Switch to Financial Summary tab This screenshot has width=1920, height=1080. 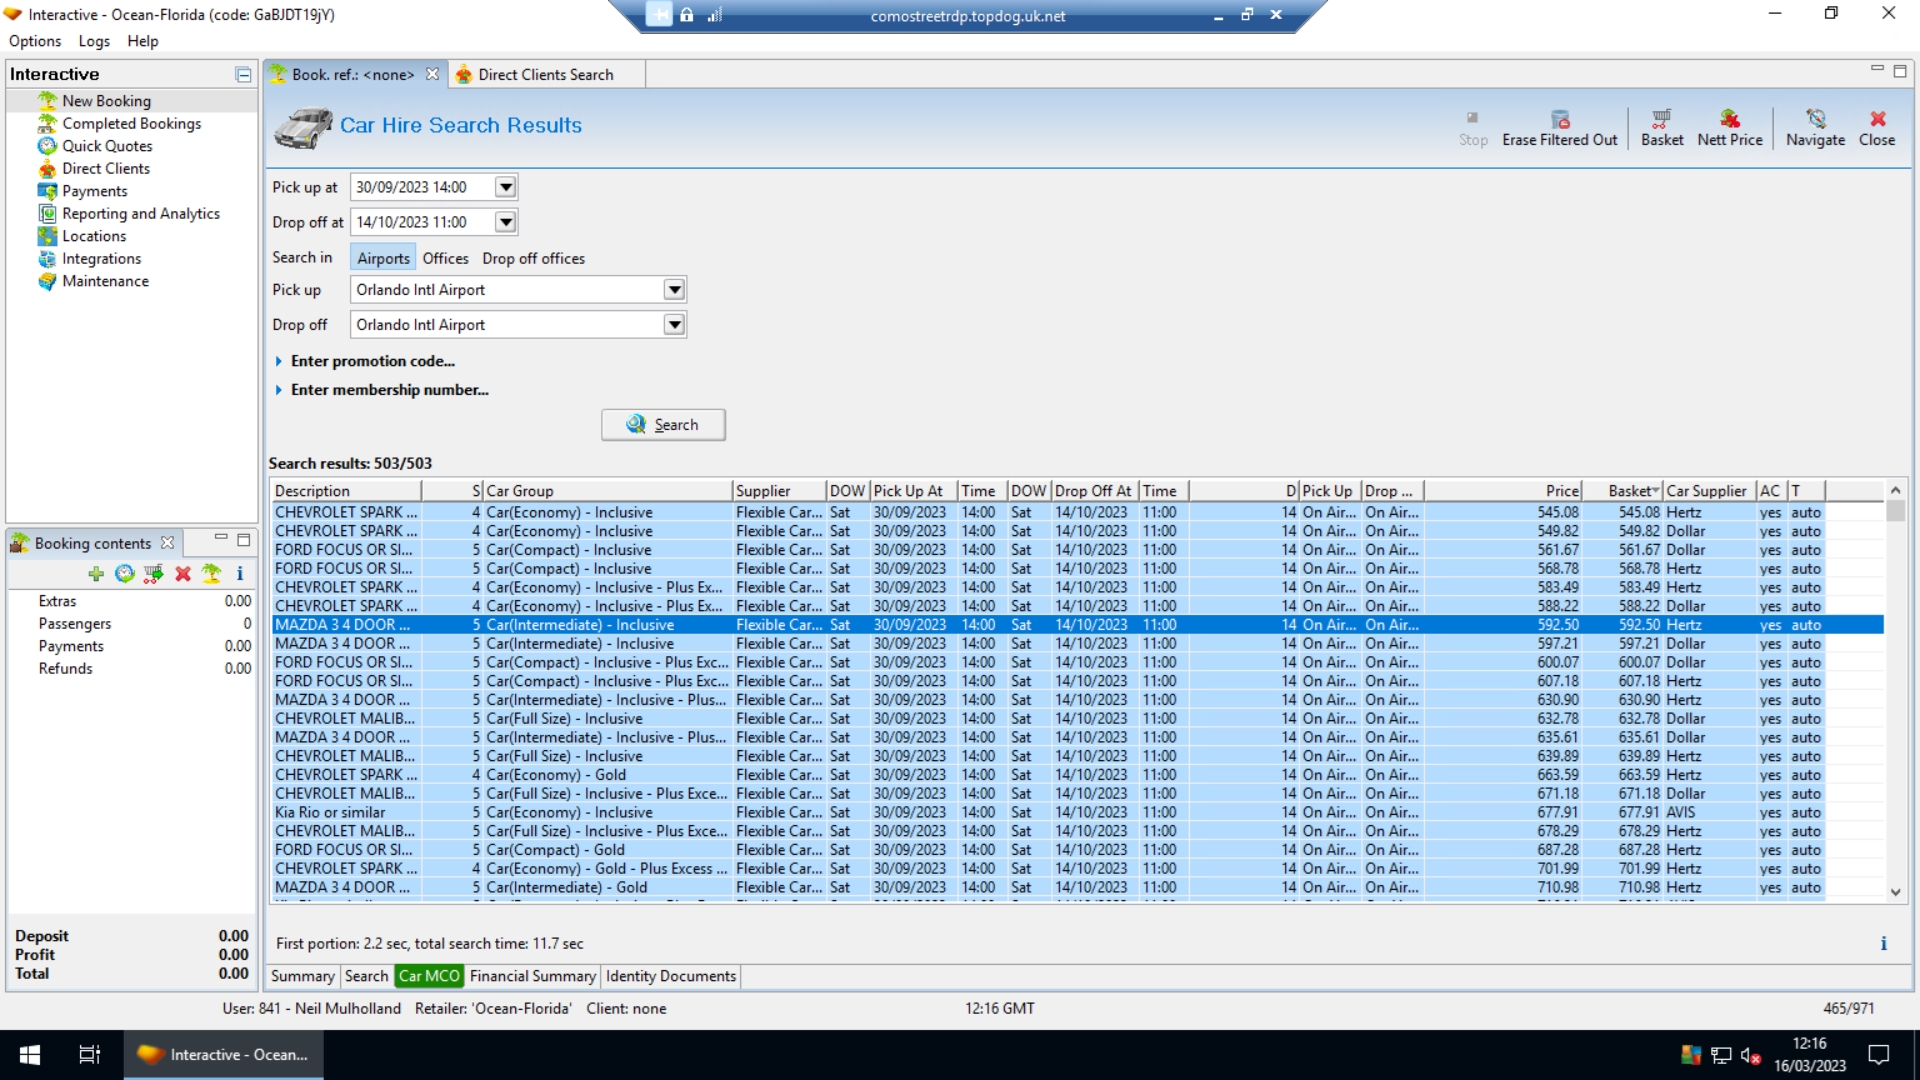532,976
